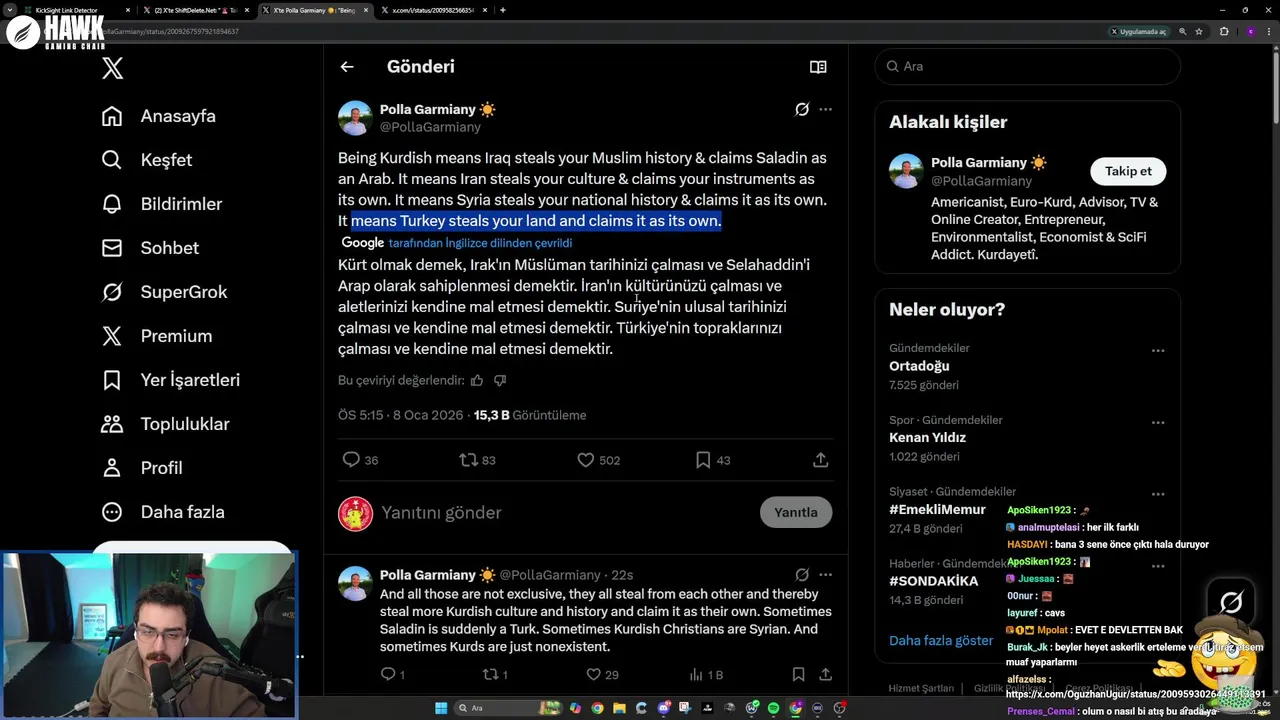This screenshot has width=1280, height=720.
Task: Open #EmekliMemur trending topic
Action: click(x=937, y=510)
